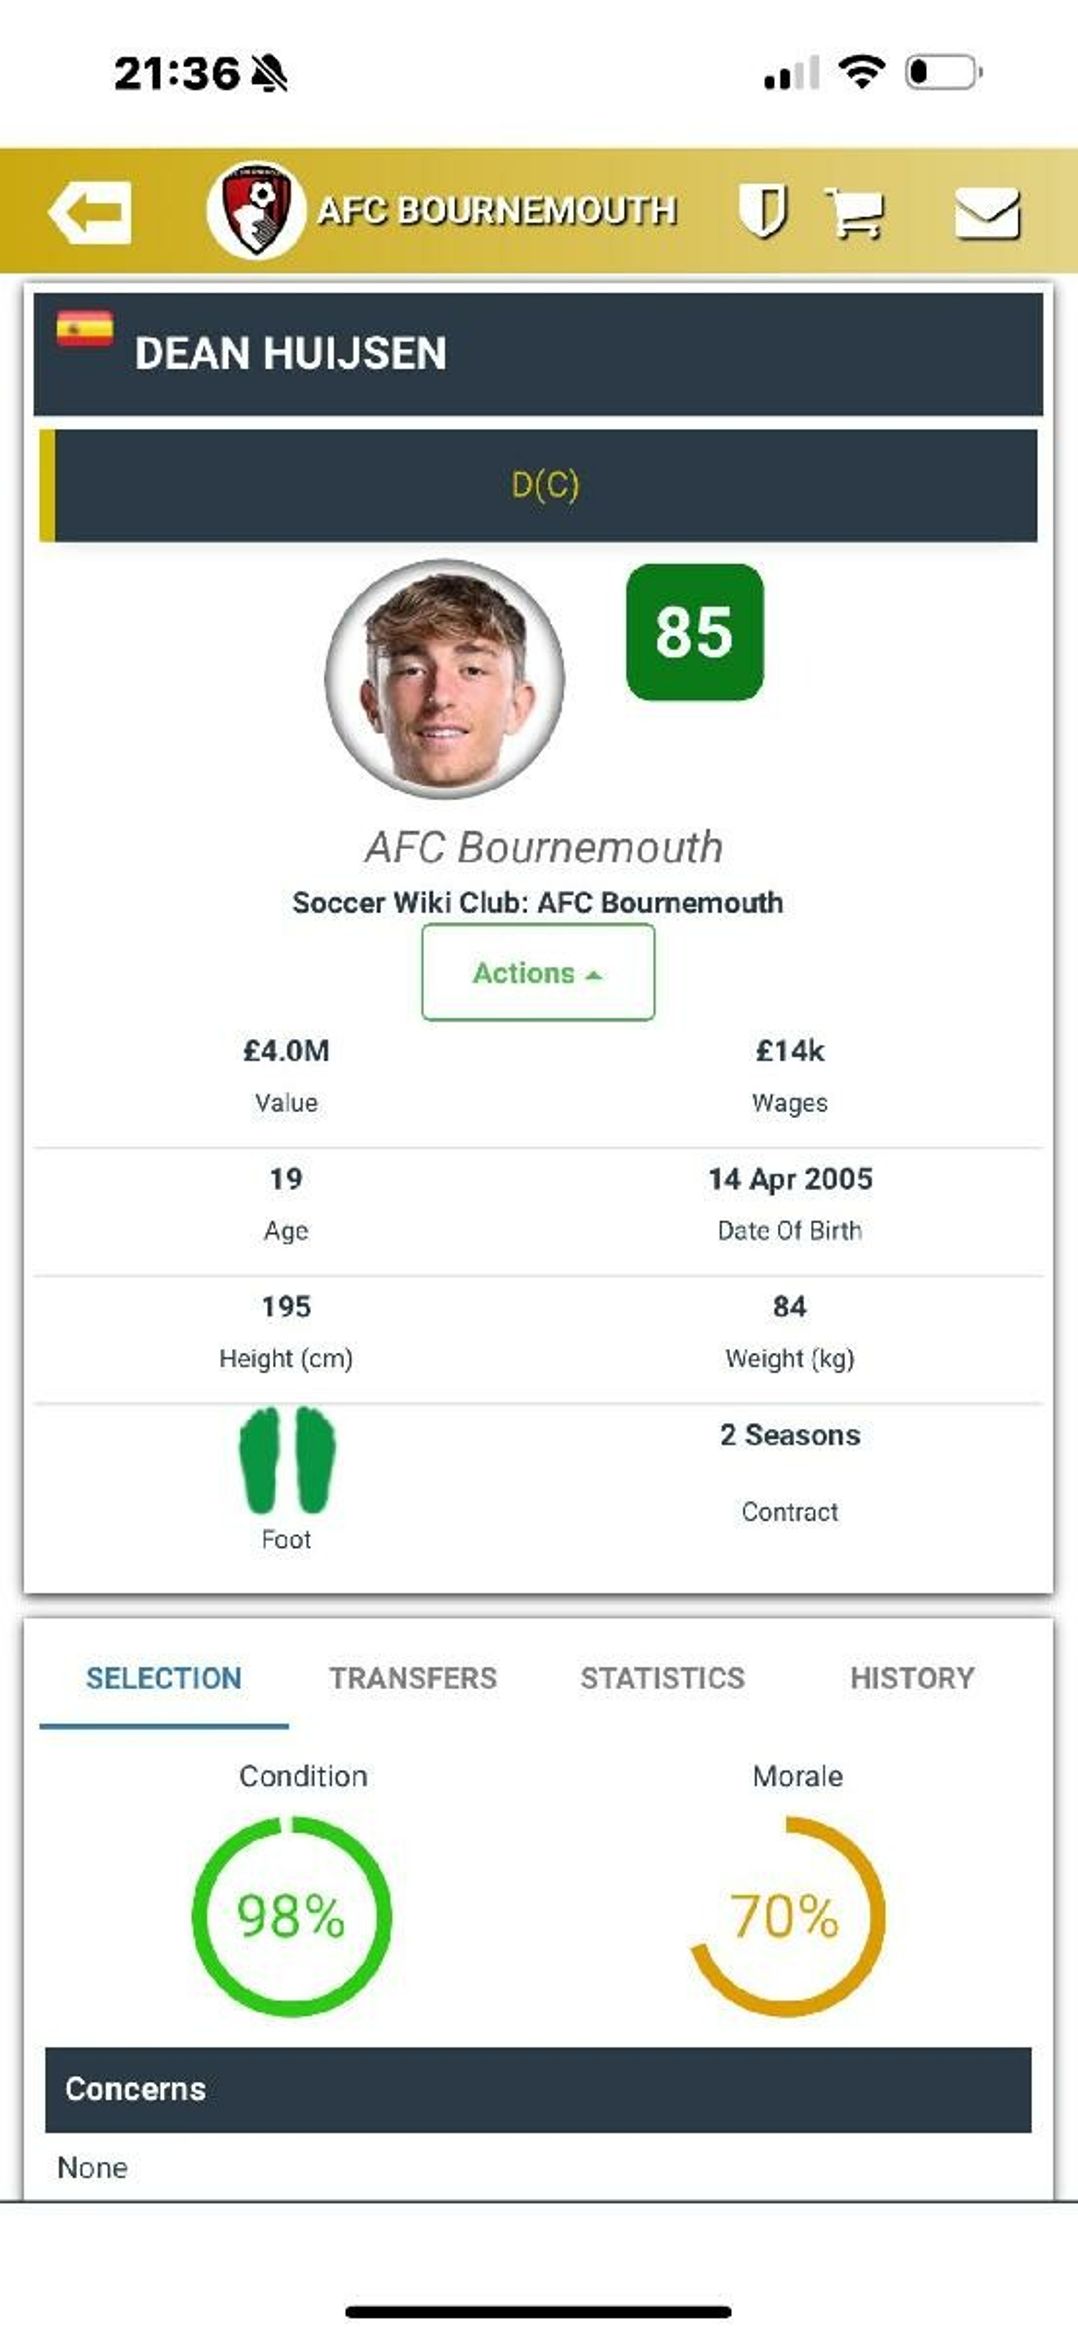
Task: Open the envelope messages icon
Action: [x=986, y=212]
